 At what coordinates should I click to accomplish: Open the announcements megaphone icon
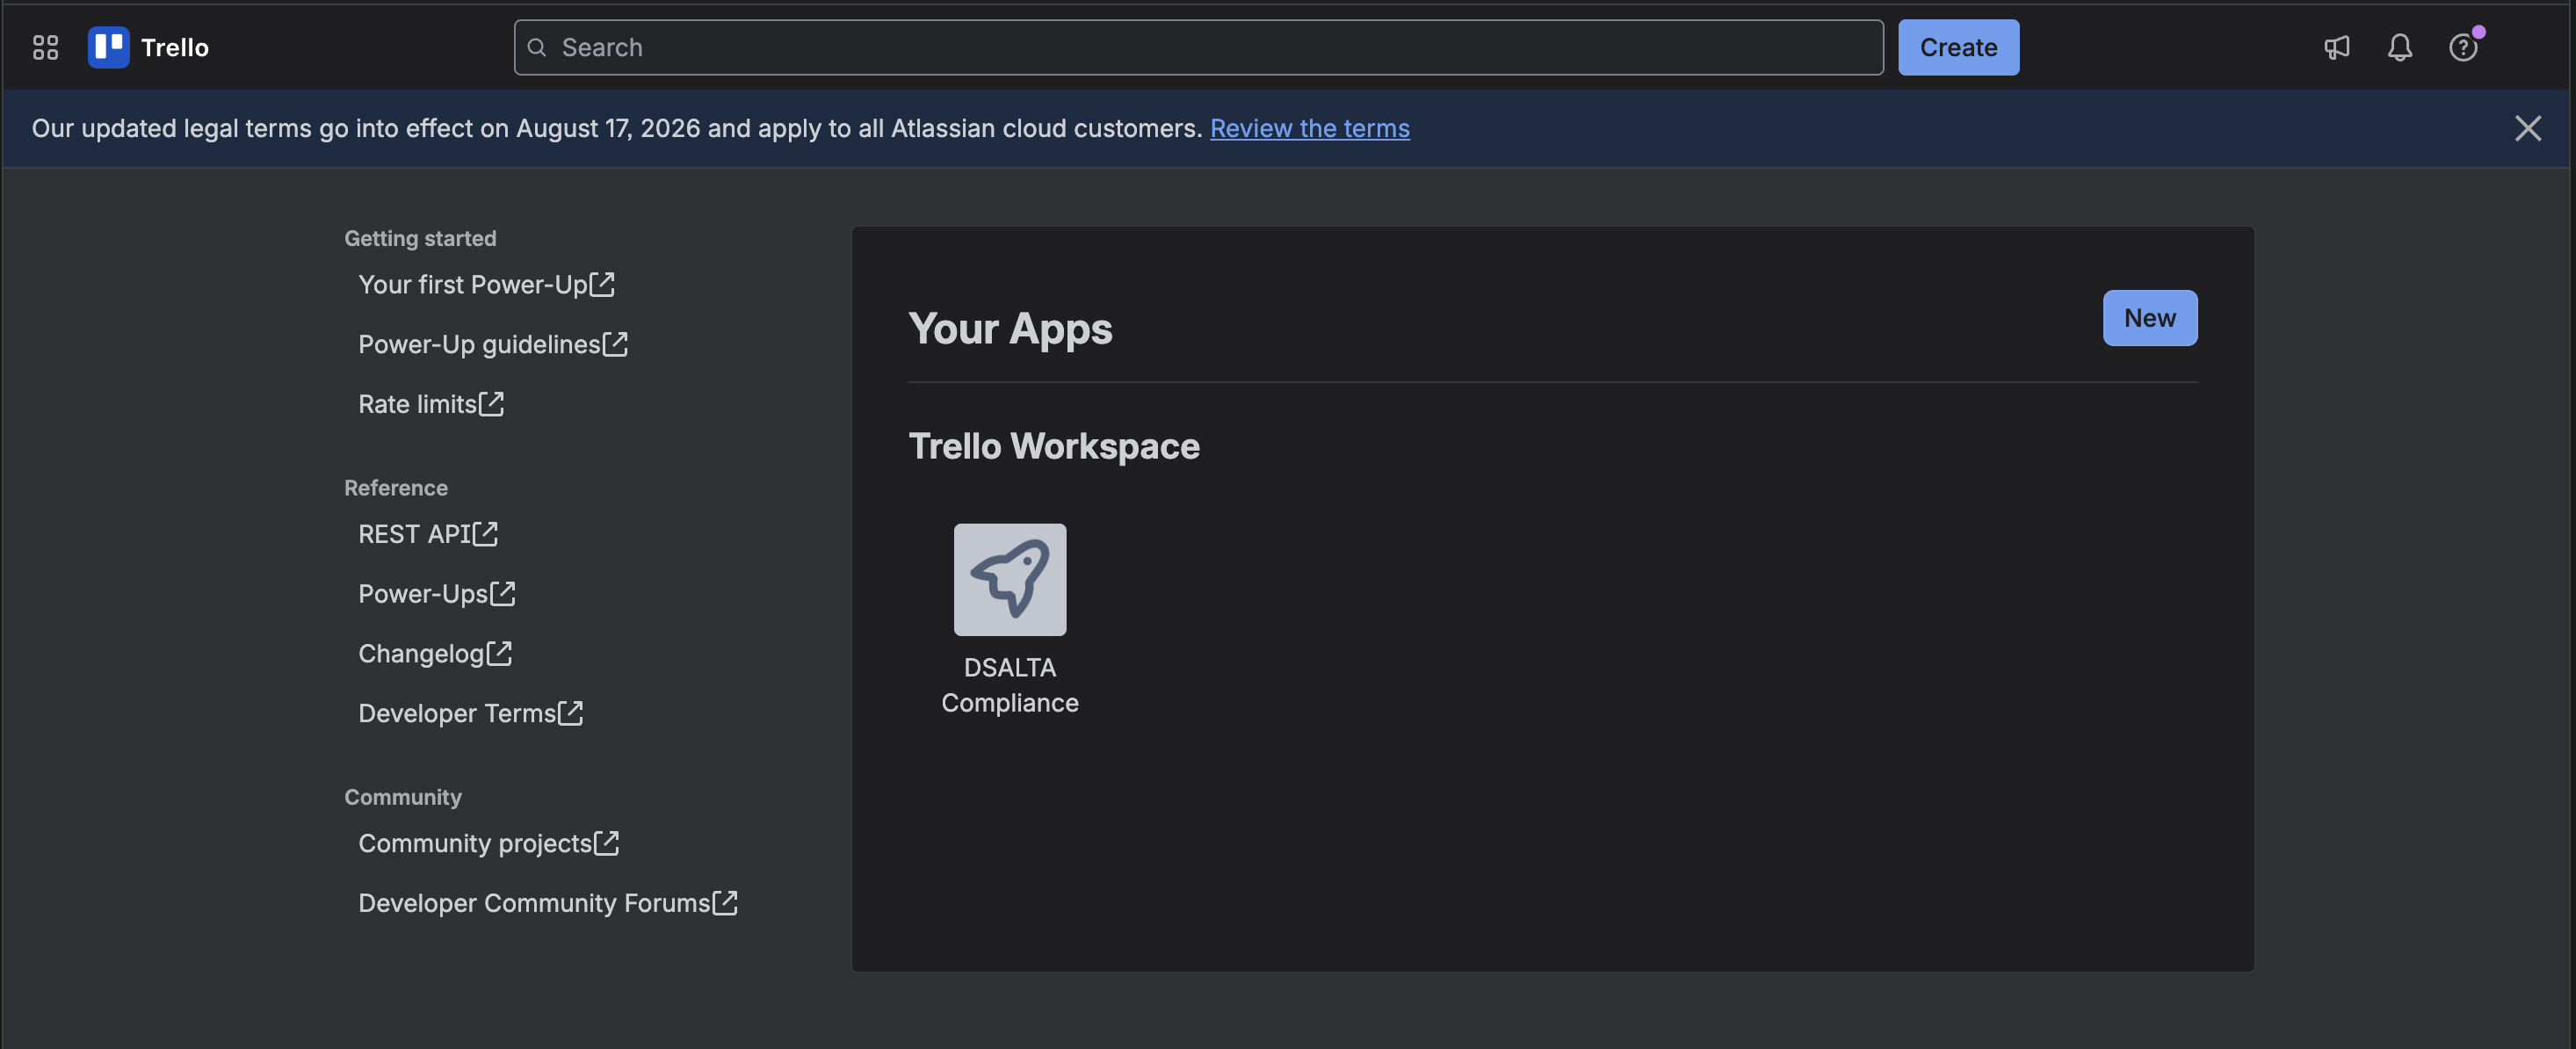click(2336, 47)
